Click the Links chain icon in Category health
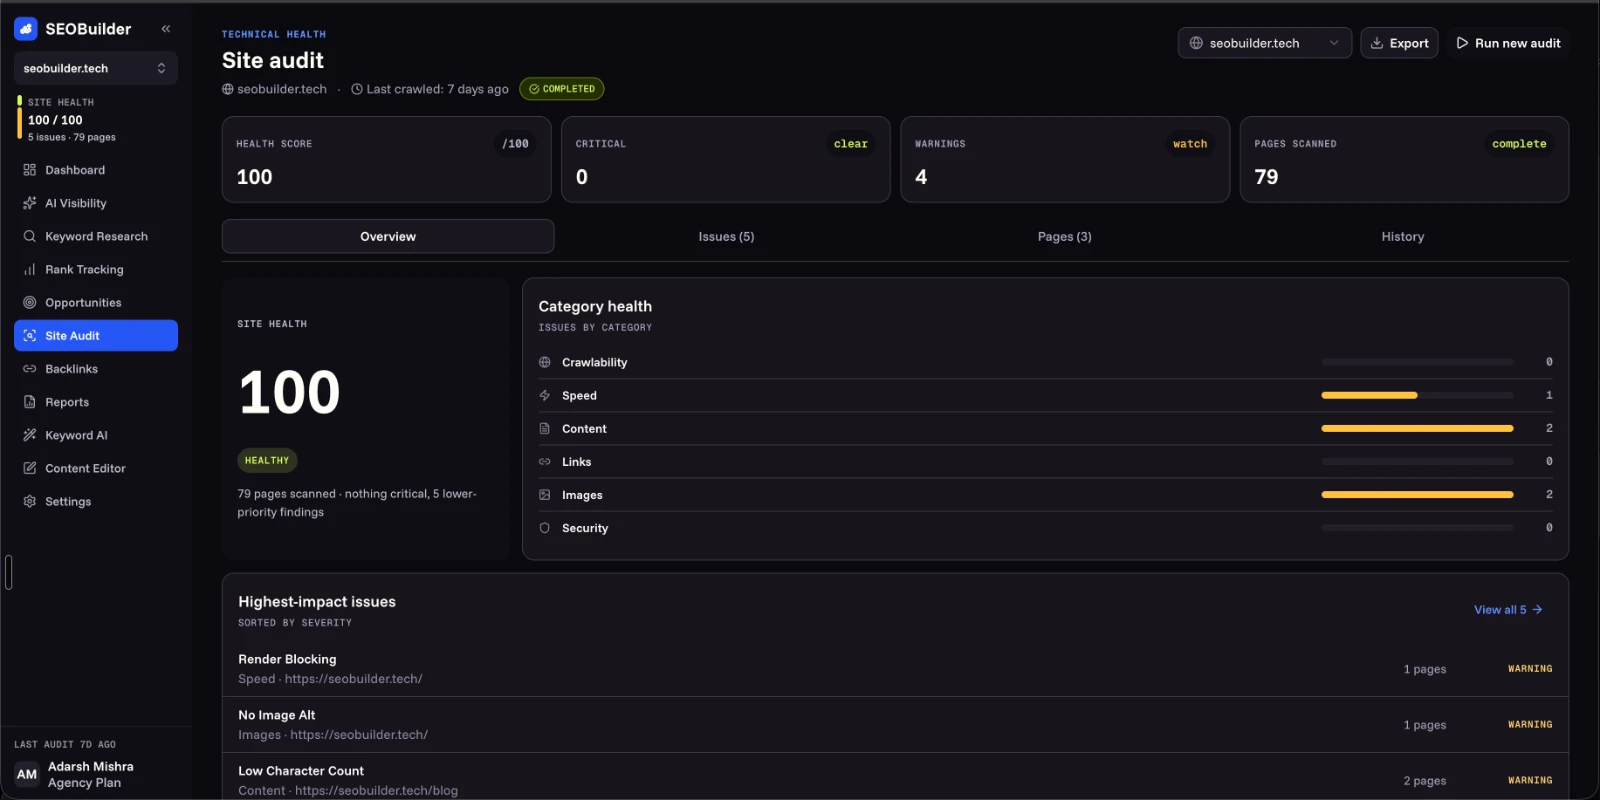This screenshot has width=1600, height=800. click(545, 461)
